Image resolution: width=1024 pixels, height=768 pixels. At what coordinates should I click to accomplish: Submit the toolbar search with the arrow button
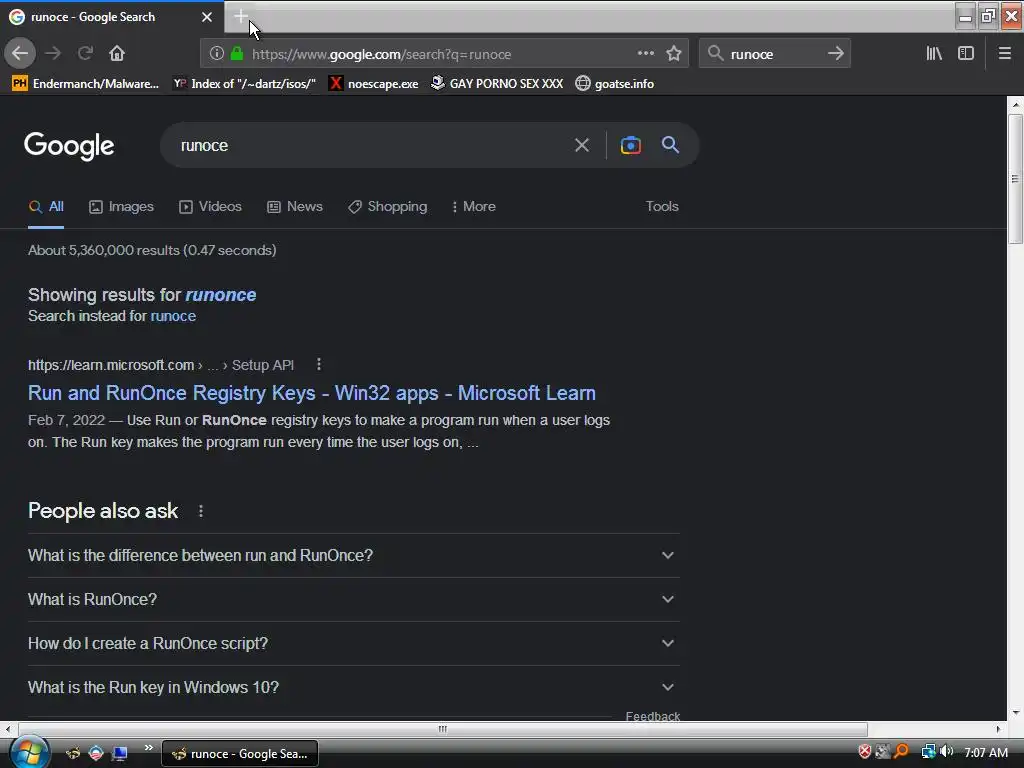[x=835, y=54]
